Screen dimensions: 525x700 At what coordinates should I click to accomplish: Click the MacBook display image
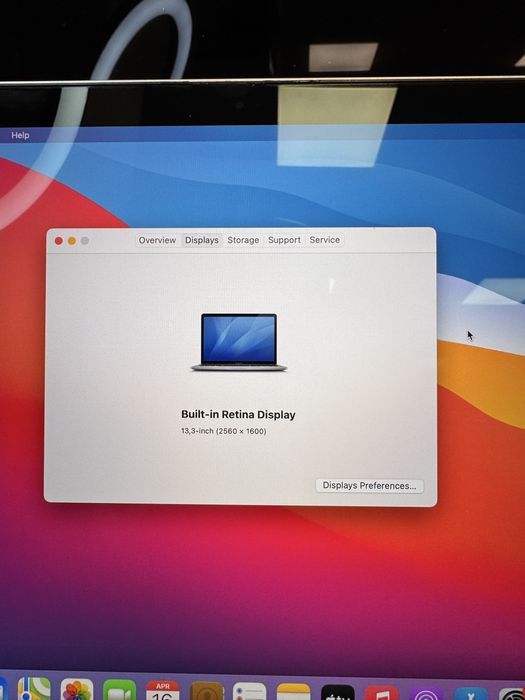pos(239,342)
